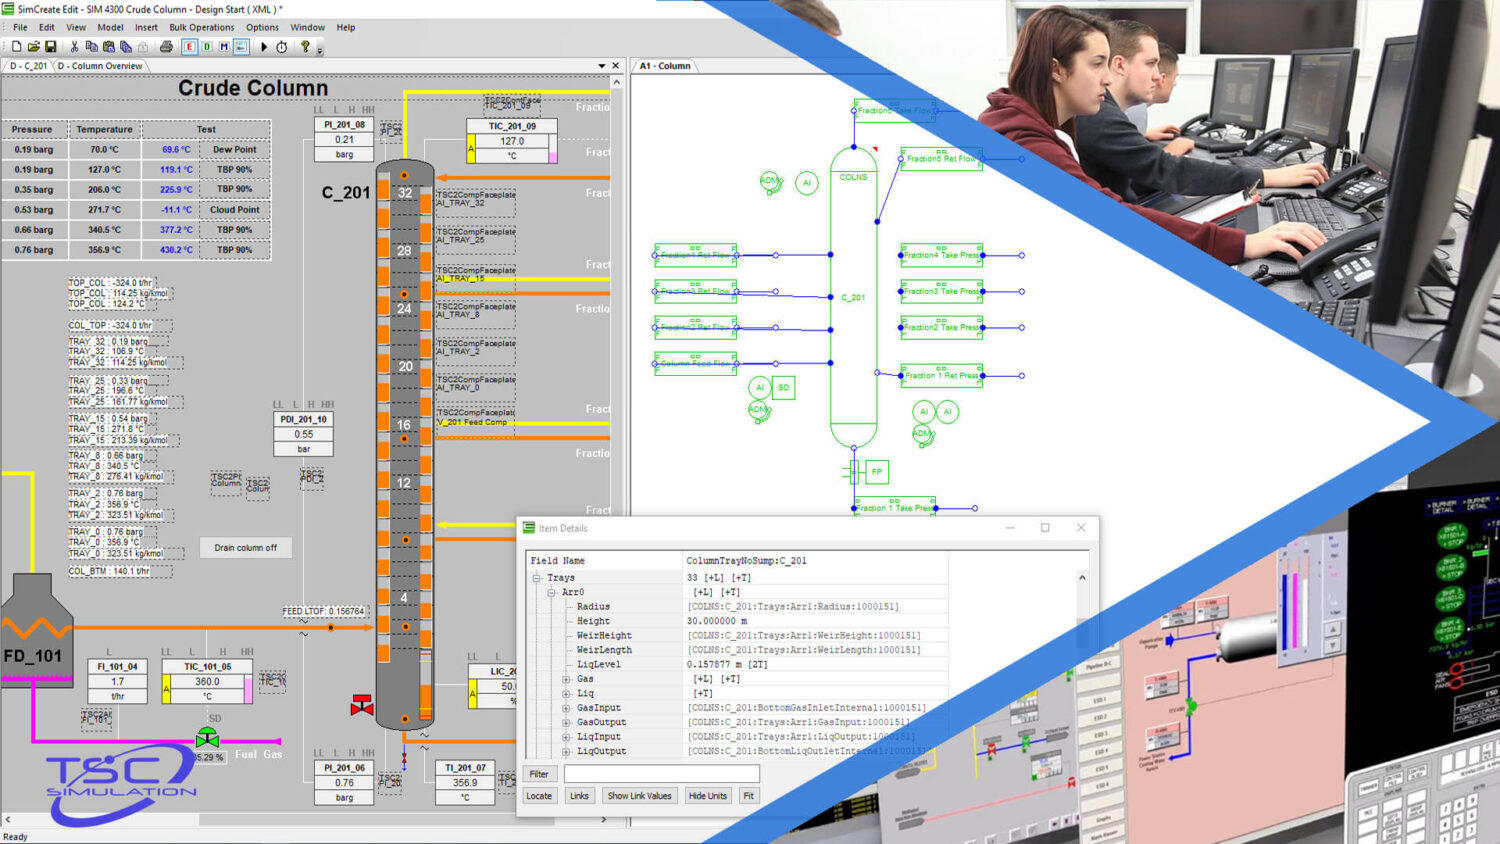This screenshot has height=844, width=1500.
Task: Expand the GasOutput tree node
Action: (x=566, y=722)
